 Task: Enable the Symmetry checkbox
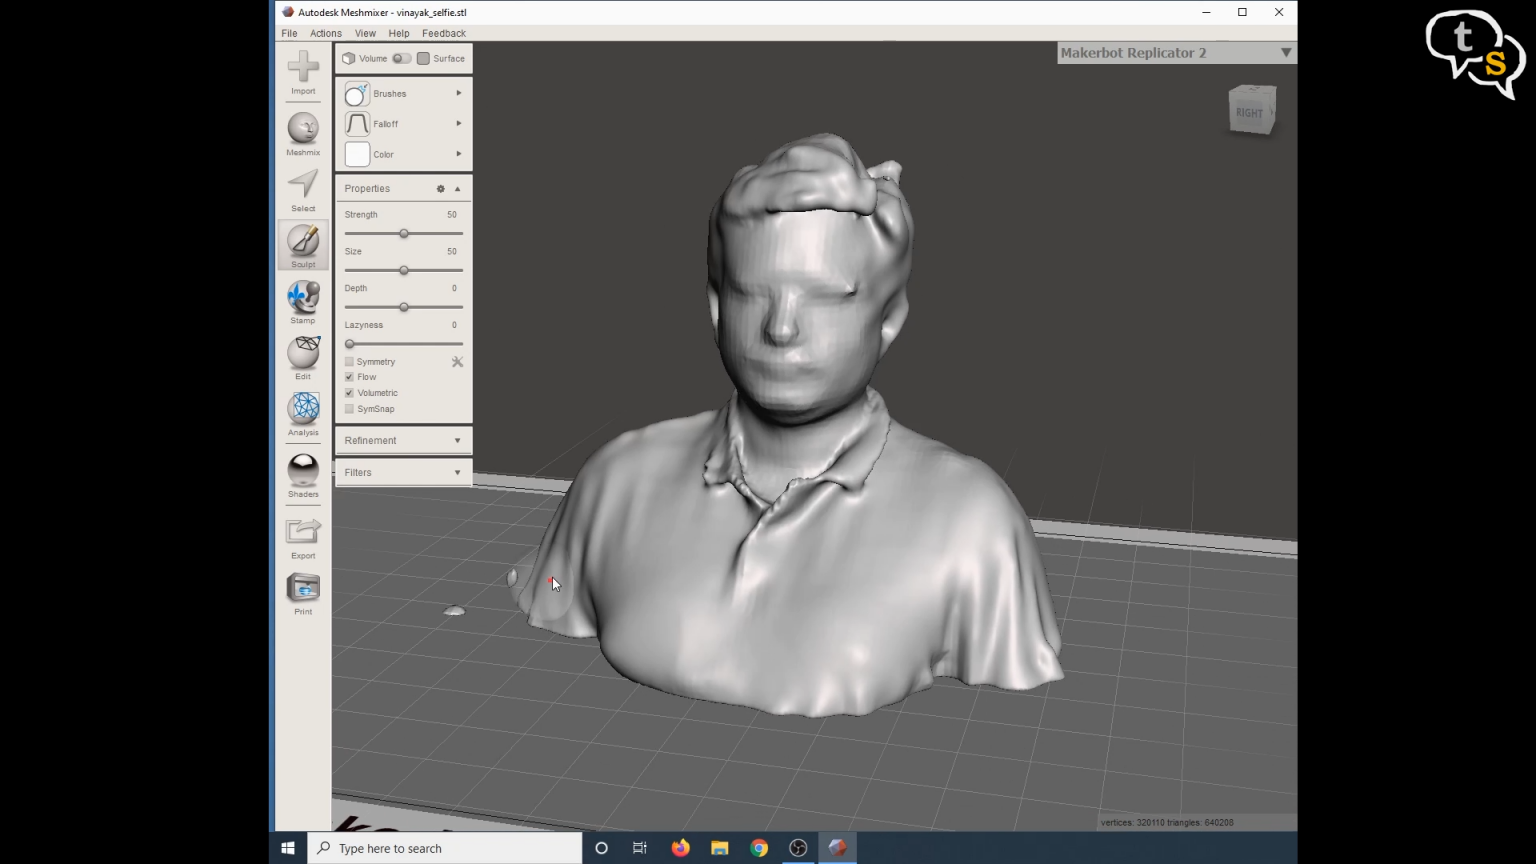349,361
